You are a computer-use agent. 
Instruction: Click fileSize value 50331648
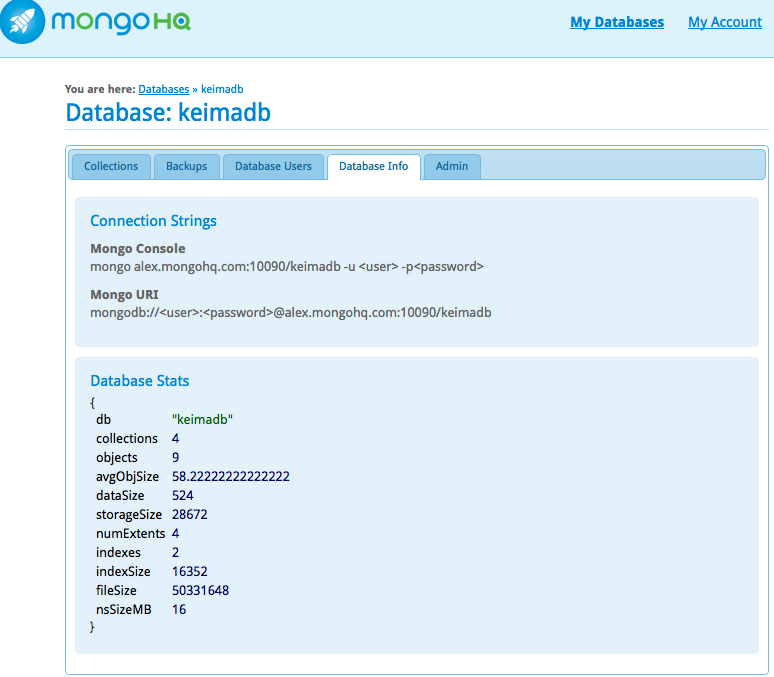pyautogui.click(x=200, y=591)
